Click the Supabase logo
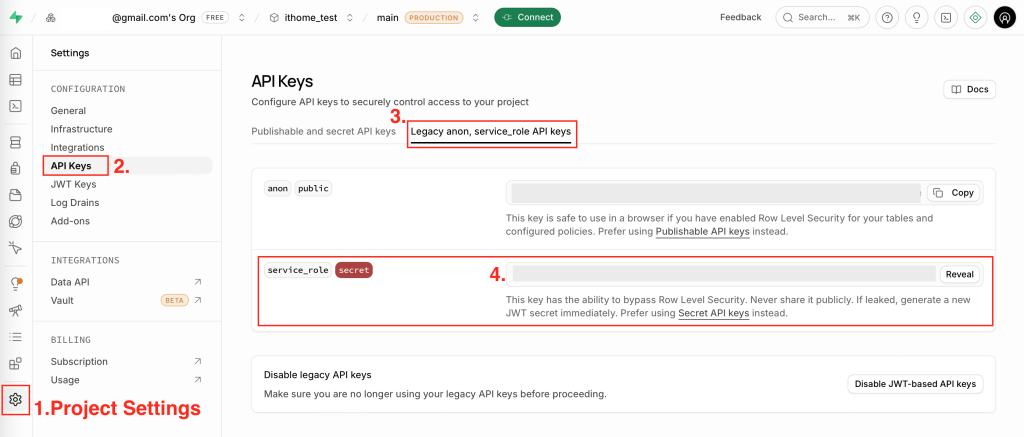Screen dimensions: 1024x437 pos(16,18)
